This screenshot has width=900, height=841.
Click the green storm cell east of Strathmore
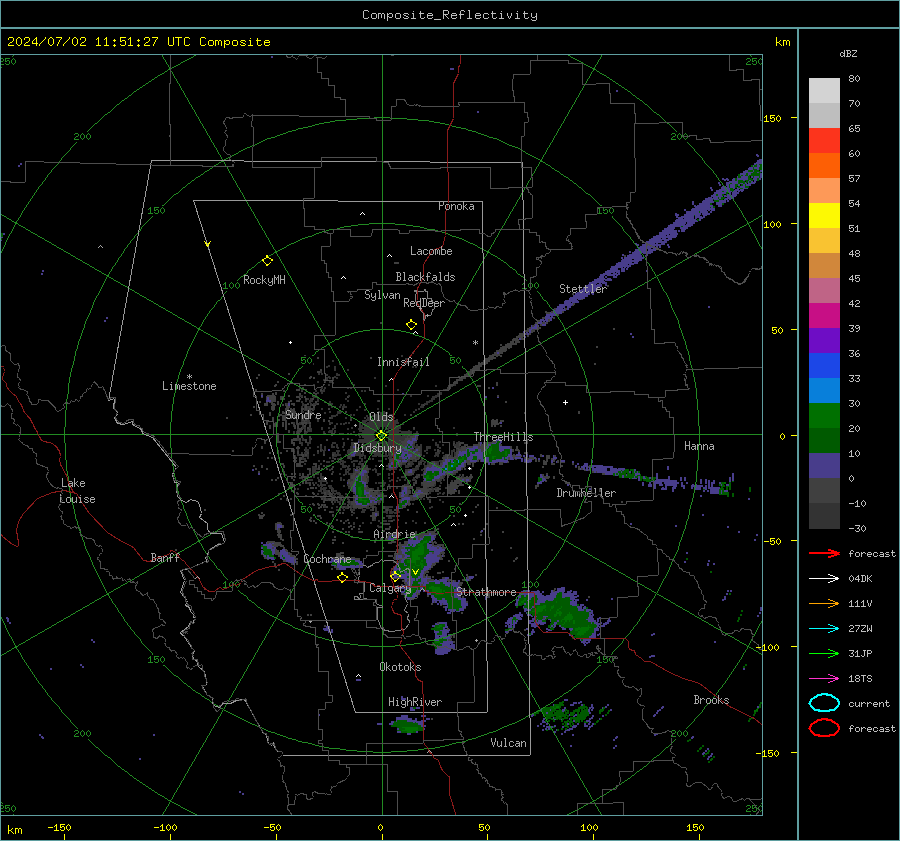[562, 614]
